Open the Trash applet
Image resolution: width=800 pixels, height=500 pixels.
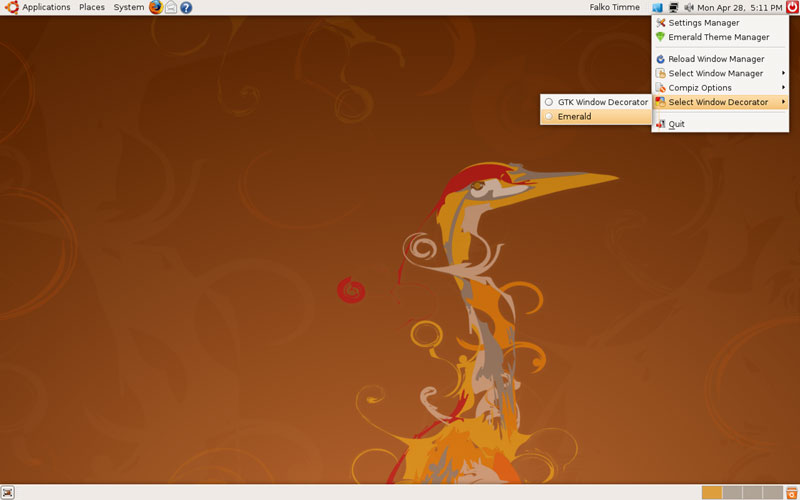(x=792, y=493)
